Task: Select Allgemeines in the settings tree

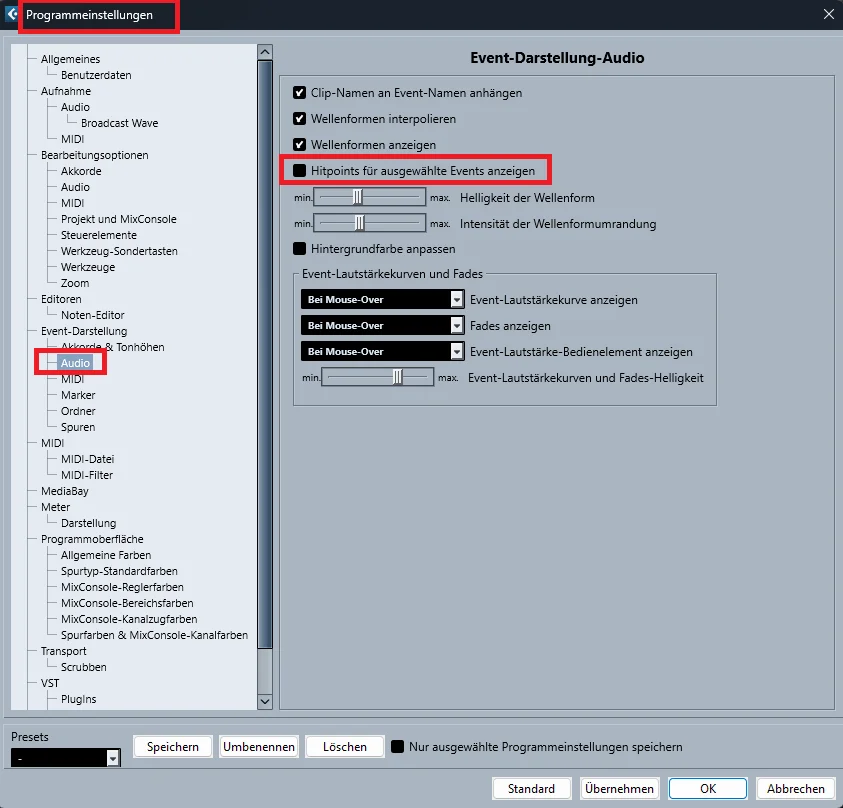Action: (70, 59)
